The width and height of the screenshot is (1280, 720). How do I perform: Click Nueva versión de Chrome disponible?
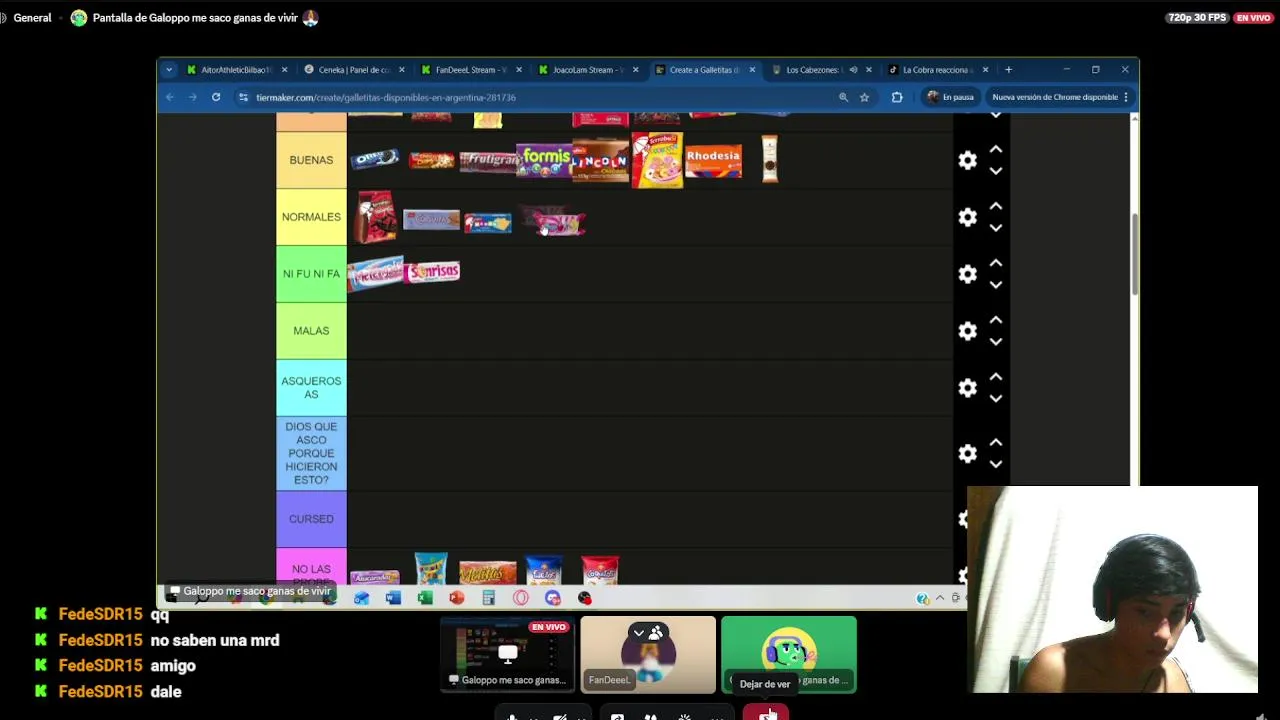click(1054, 97)
